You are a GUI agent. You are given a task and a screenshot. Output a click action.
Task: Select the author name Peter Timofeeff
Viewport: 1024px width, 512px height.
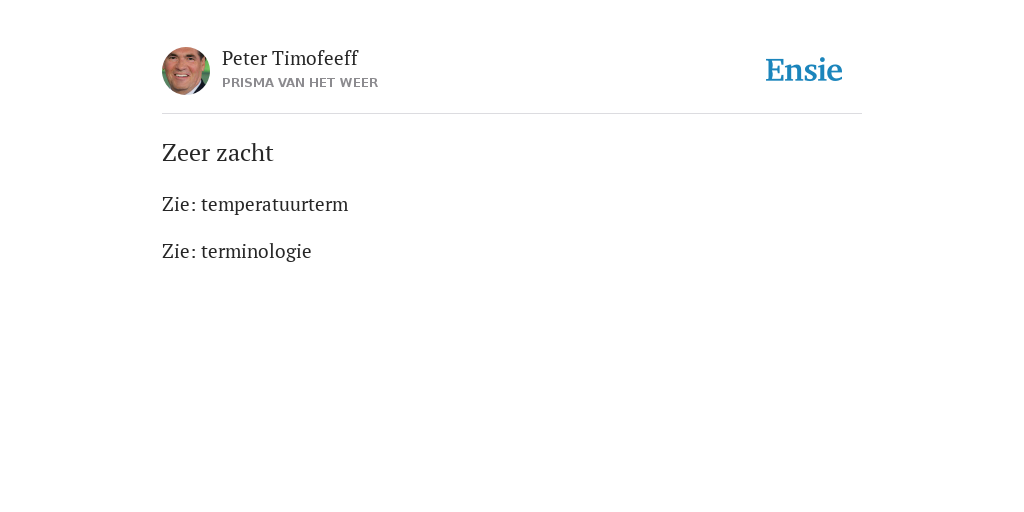(x=289, y=58)
